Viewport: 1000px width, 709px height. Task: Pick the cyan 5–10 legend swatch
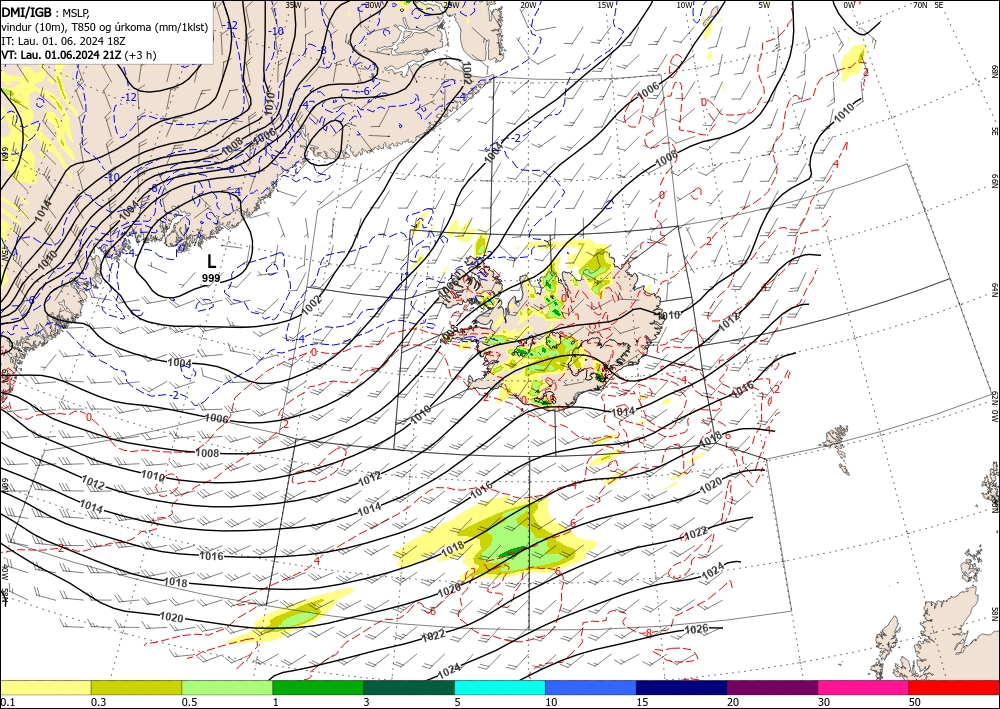[500, 688]
